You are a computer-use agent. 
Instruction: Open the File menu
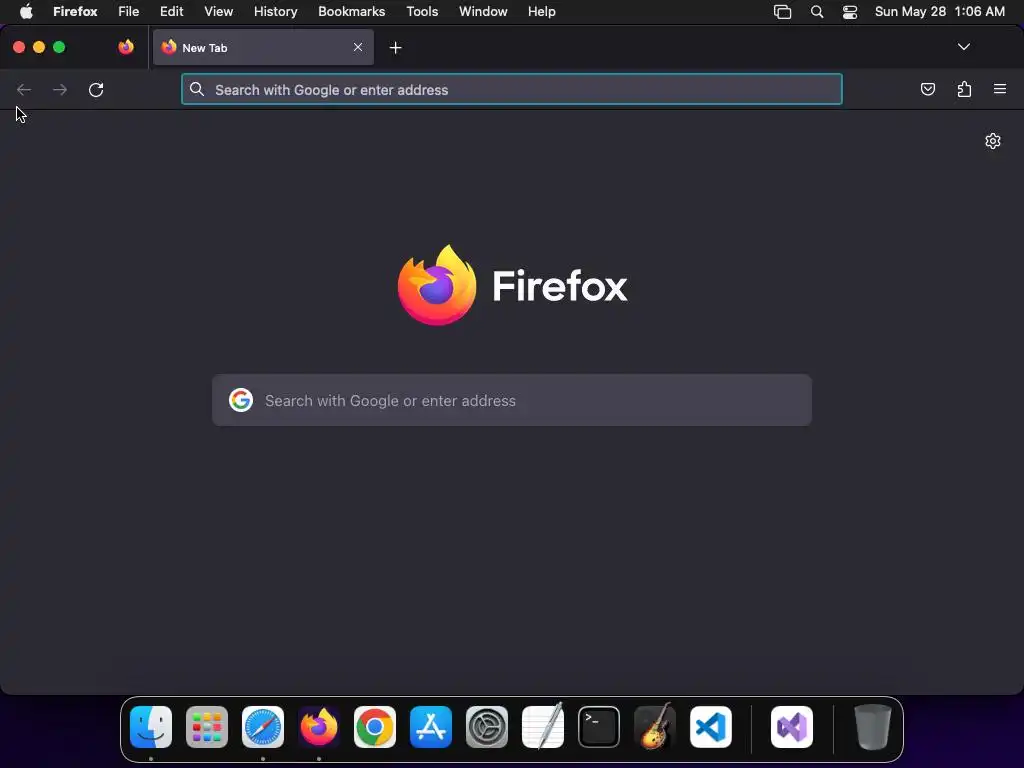point(129,11)
